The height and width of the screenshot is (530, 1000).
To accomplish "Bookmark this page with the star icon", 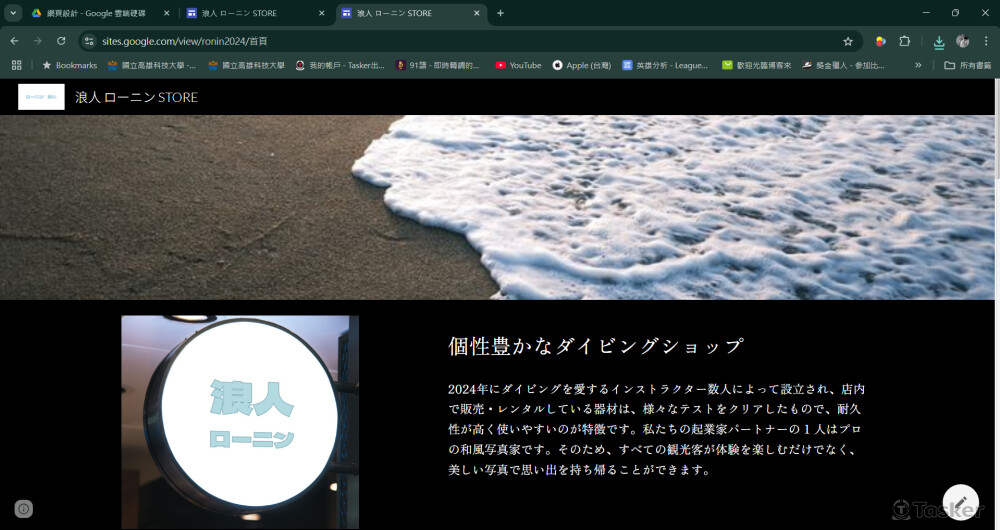I will [848, 41].
